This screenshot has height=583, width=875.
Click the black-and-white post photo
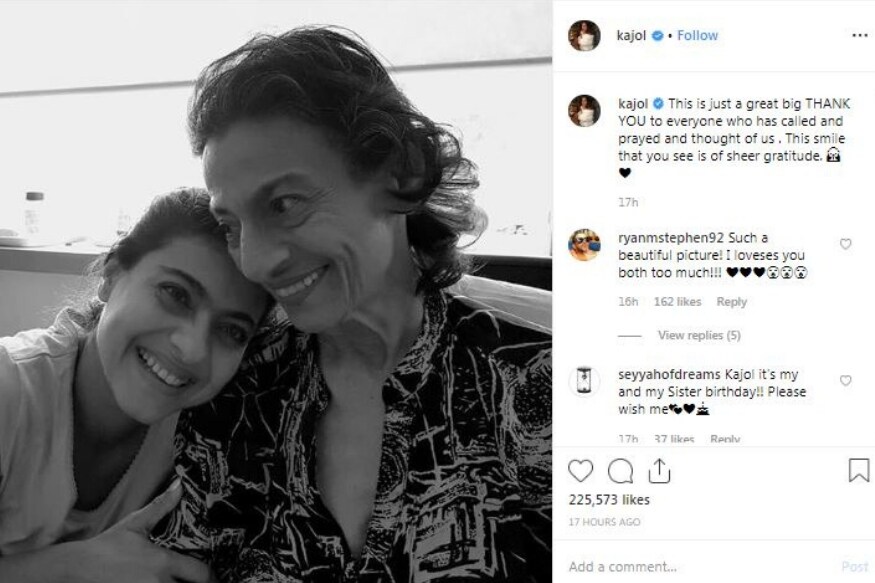coord(276,291)
